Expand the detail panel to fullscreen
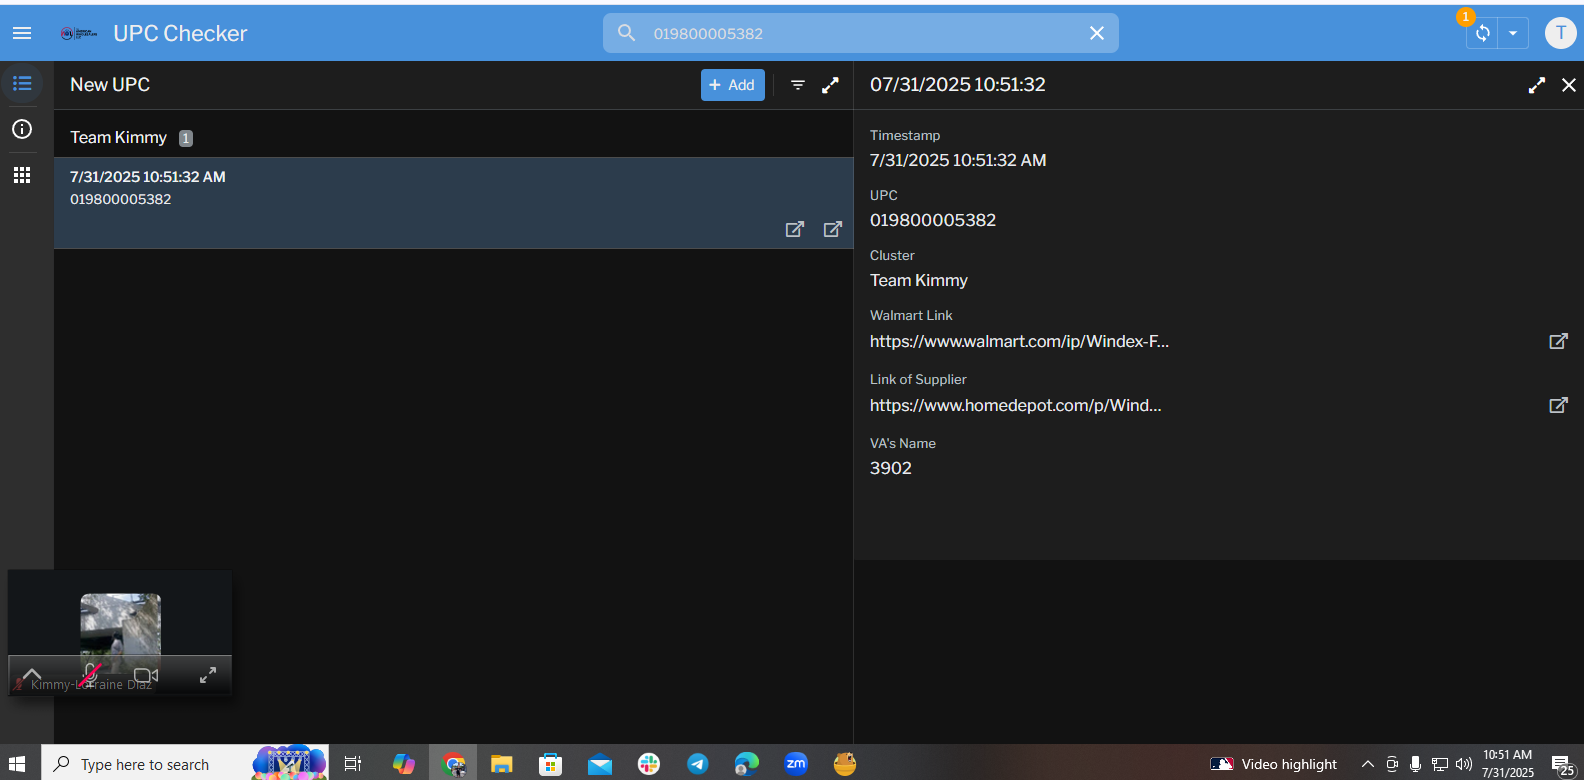 tap(1536, 85)
